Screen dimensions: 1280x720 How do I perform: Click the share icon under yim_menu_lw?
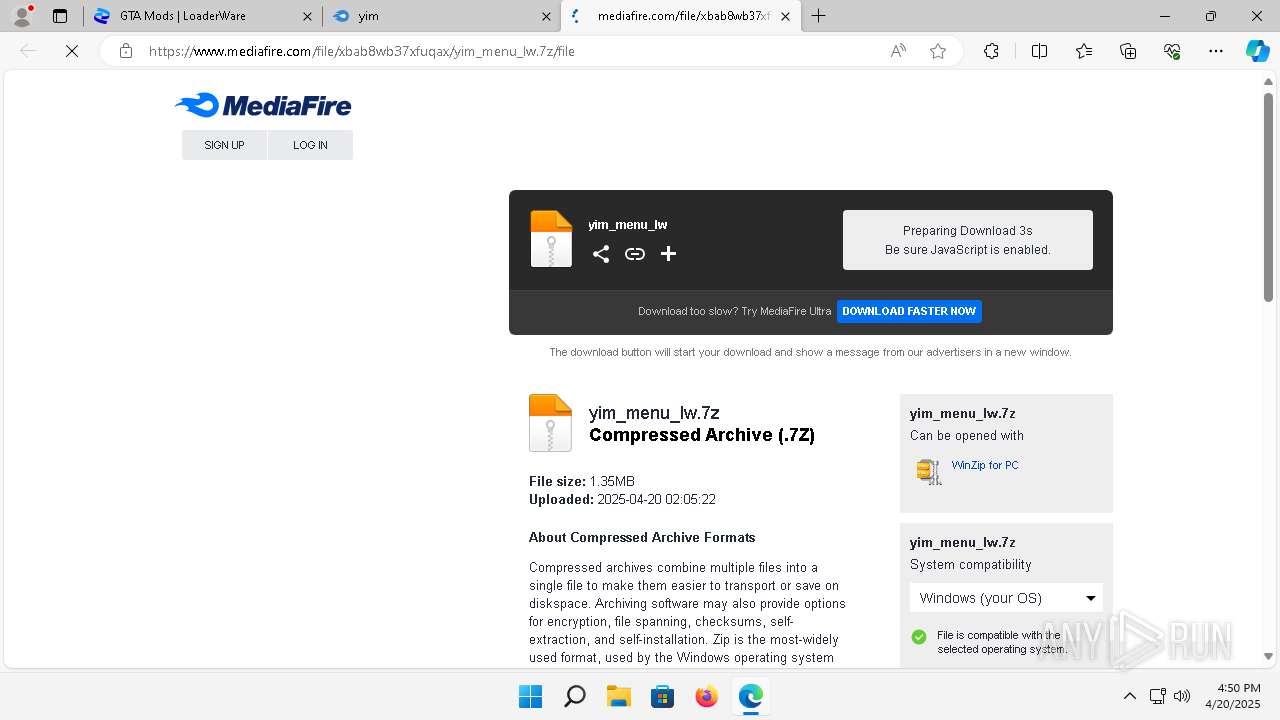click(x=600, y=254)
